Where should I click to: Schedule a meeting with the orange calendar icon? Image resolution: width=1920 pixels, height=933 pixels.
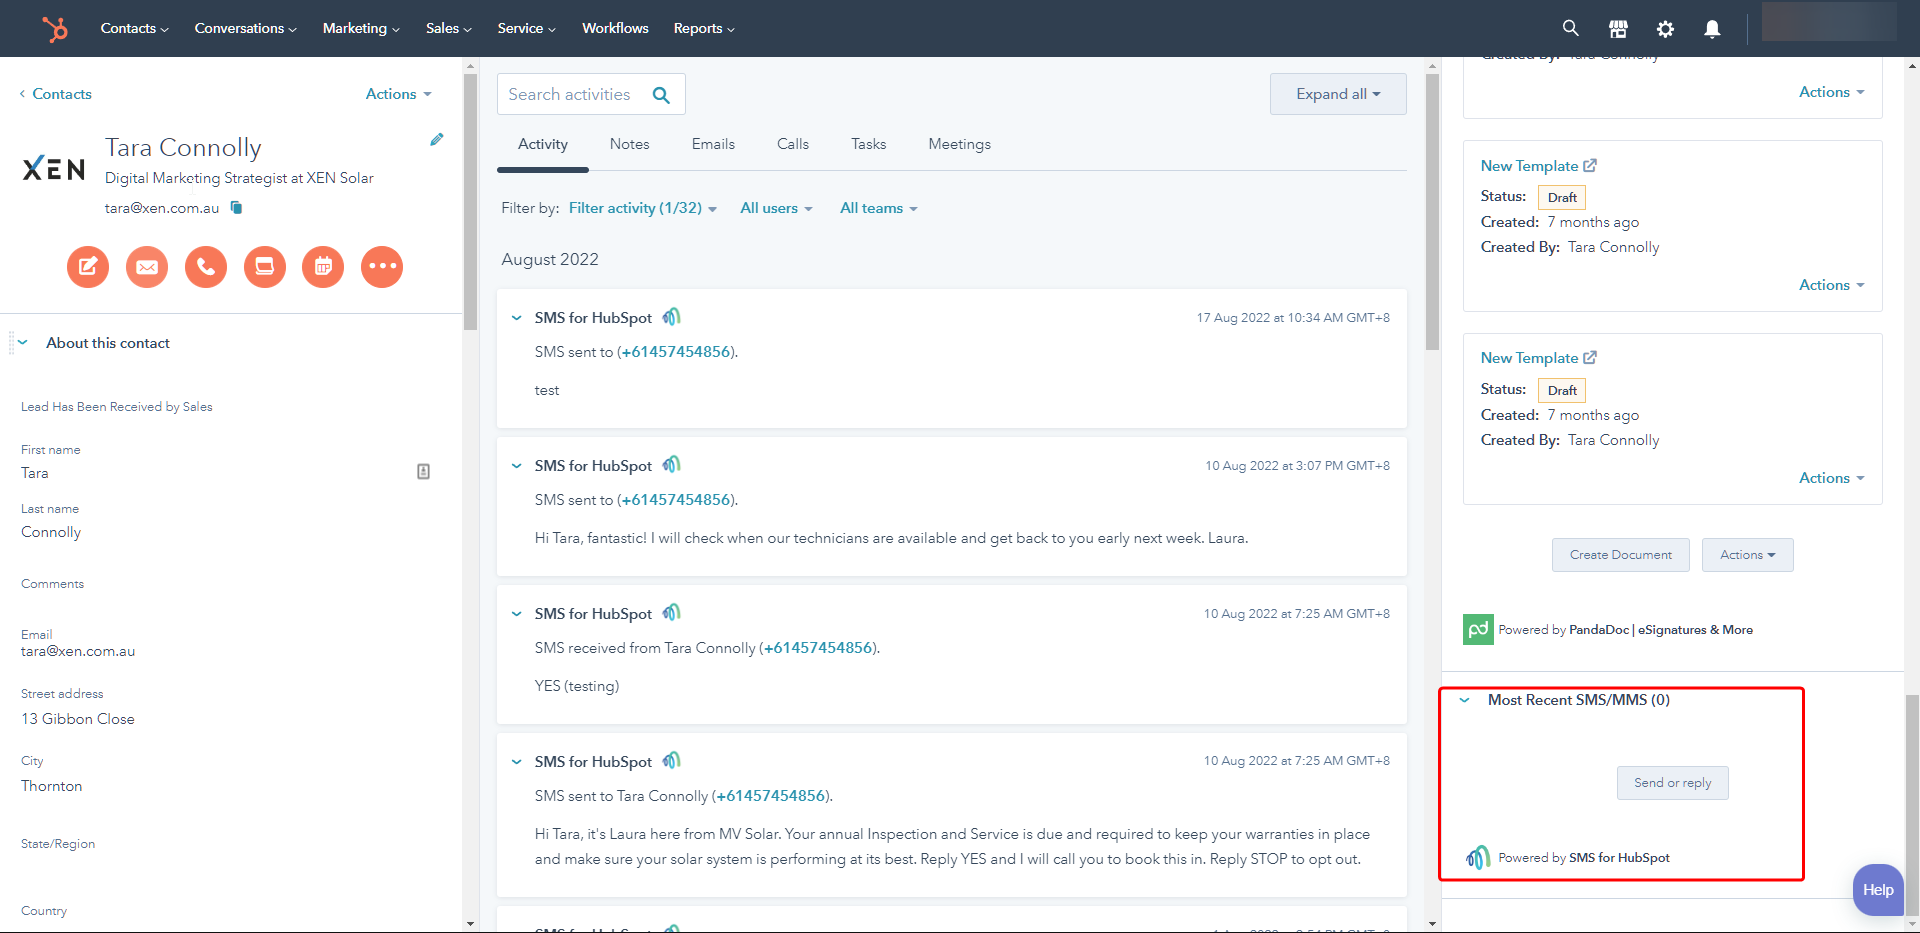tap(323, 266)
